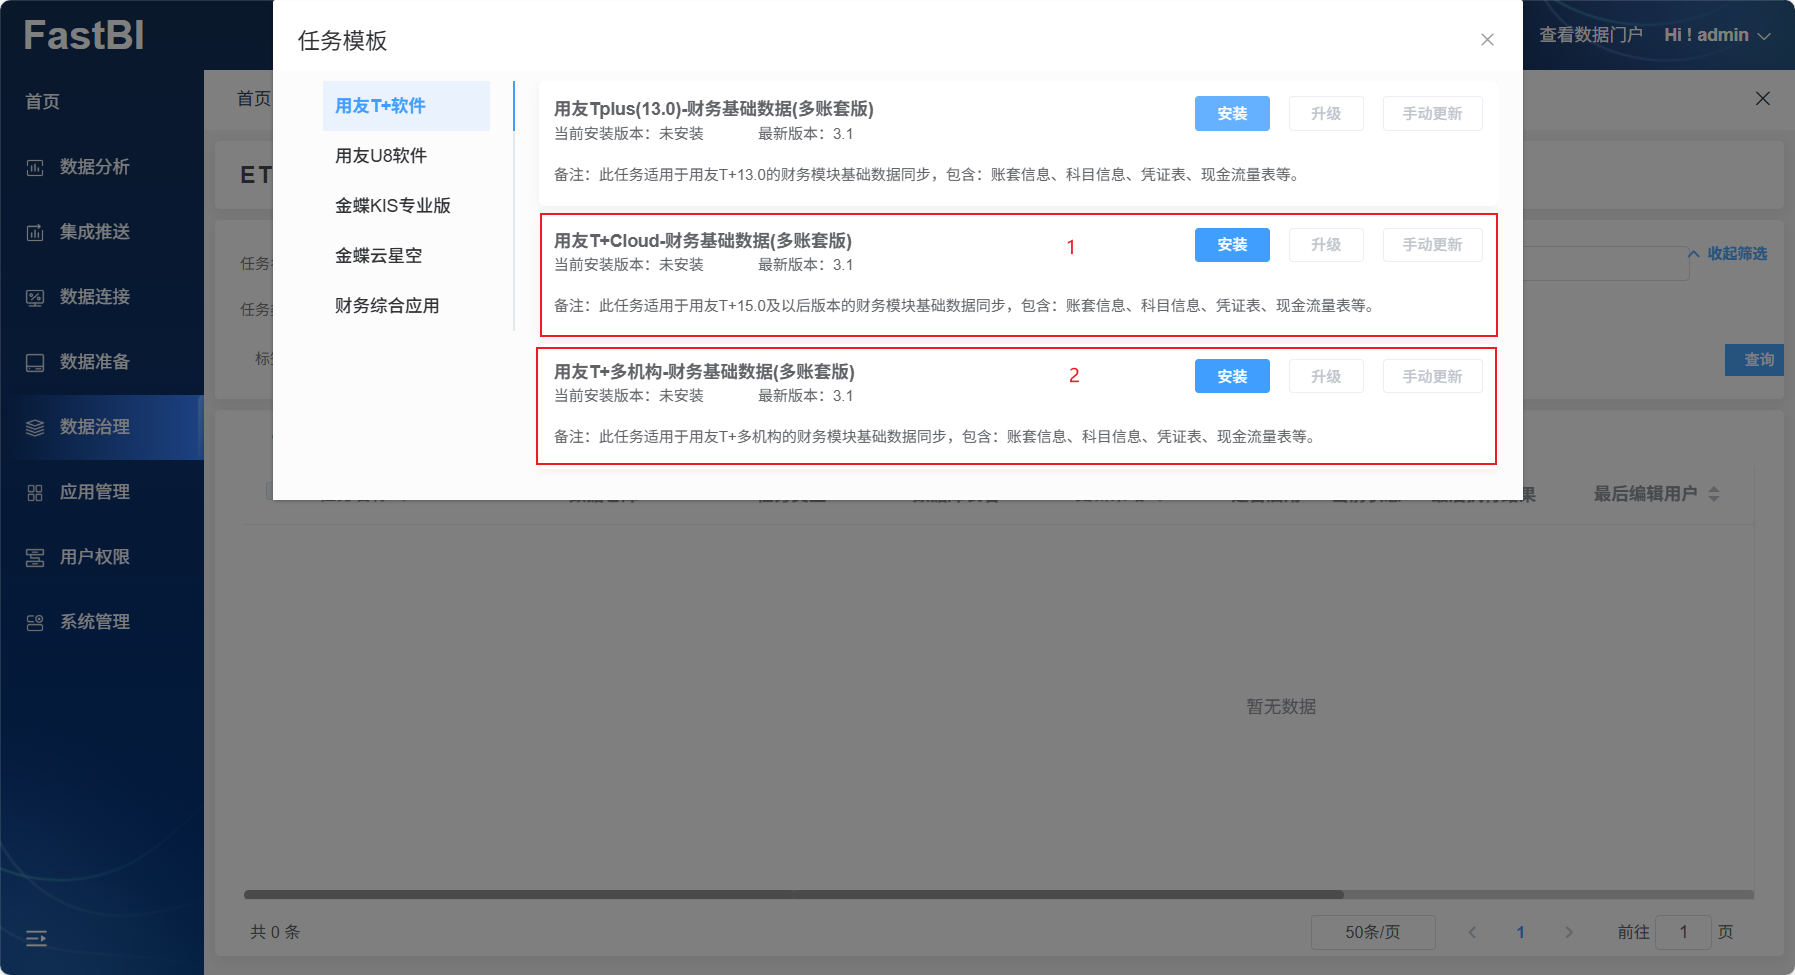Viewport: 1795px width, 975px height.
Task: Close the 任务模板 dialog
Action: (x=1487, y=40)
